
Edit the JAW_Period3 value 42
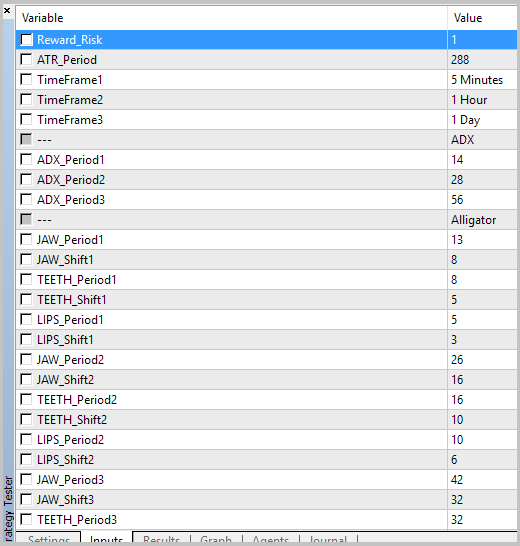tap(482, 479)
